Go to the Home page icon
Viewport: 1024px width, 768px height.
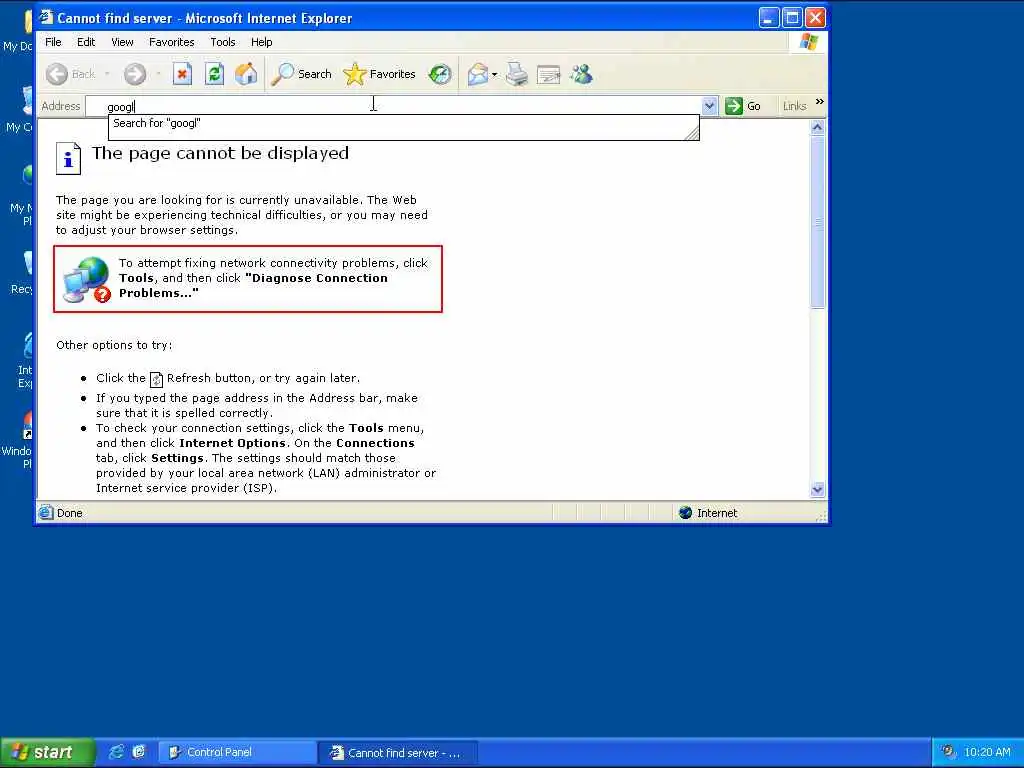246,74
